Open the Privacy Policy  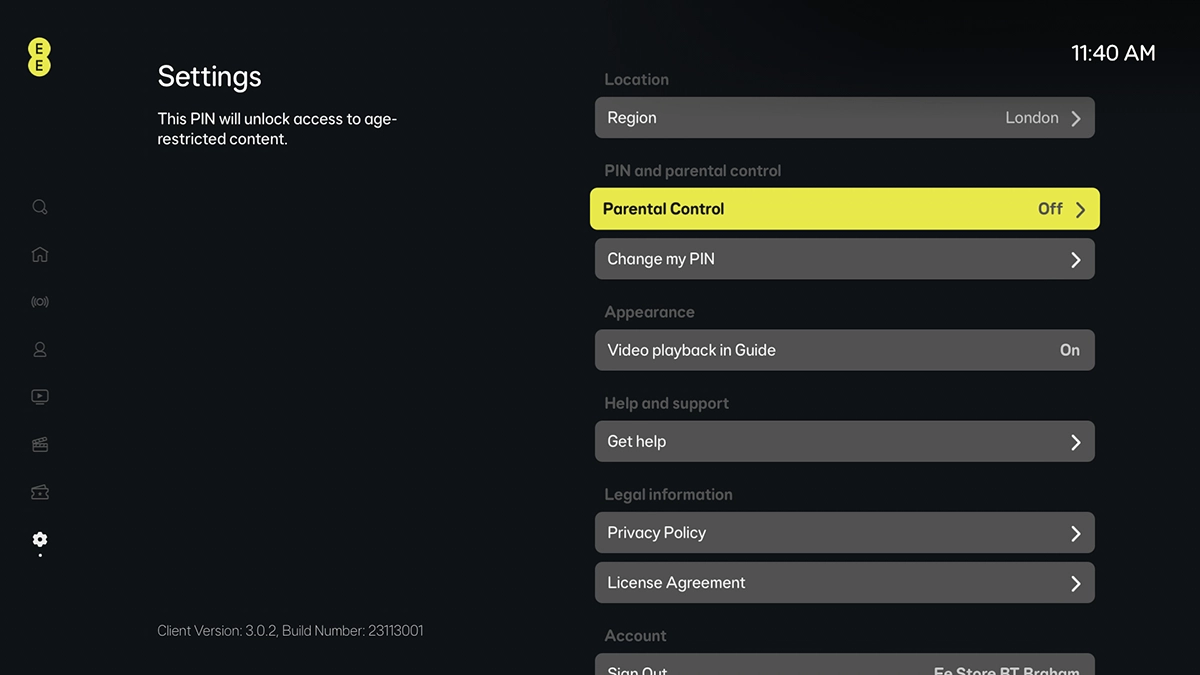pyautogui.click(x=845, y=532)
